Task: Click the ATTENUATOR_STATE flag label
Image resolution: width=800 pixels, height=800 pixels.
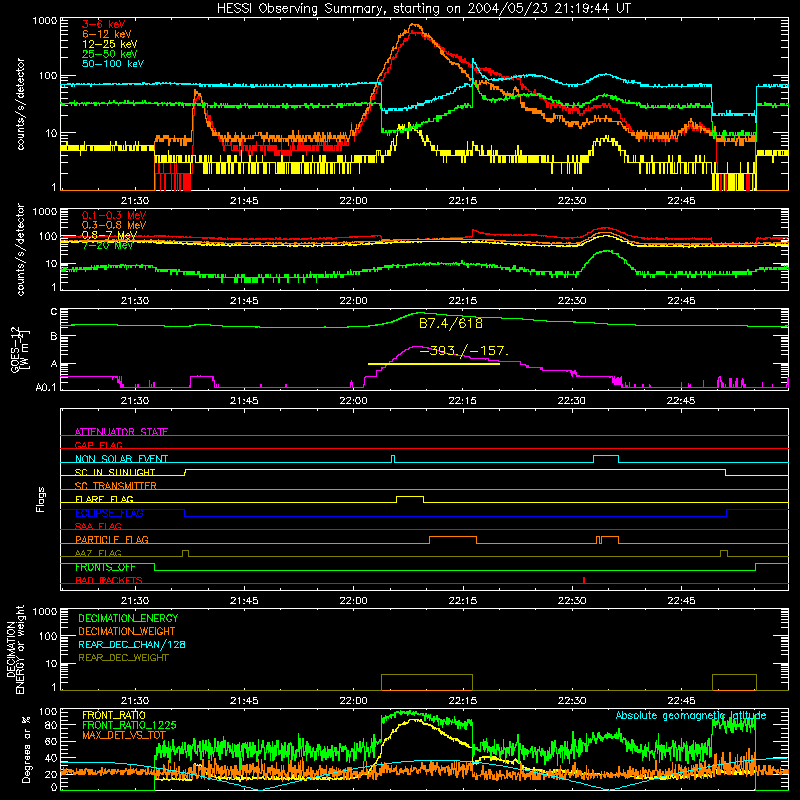Action: click(121, 432)
